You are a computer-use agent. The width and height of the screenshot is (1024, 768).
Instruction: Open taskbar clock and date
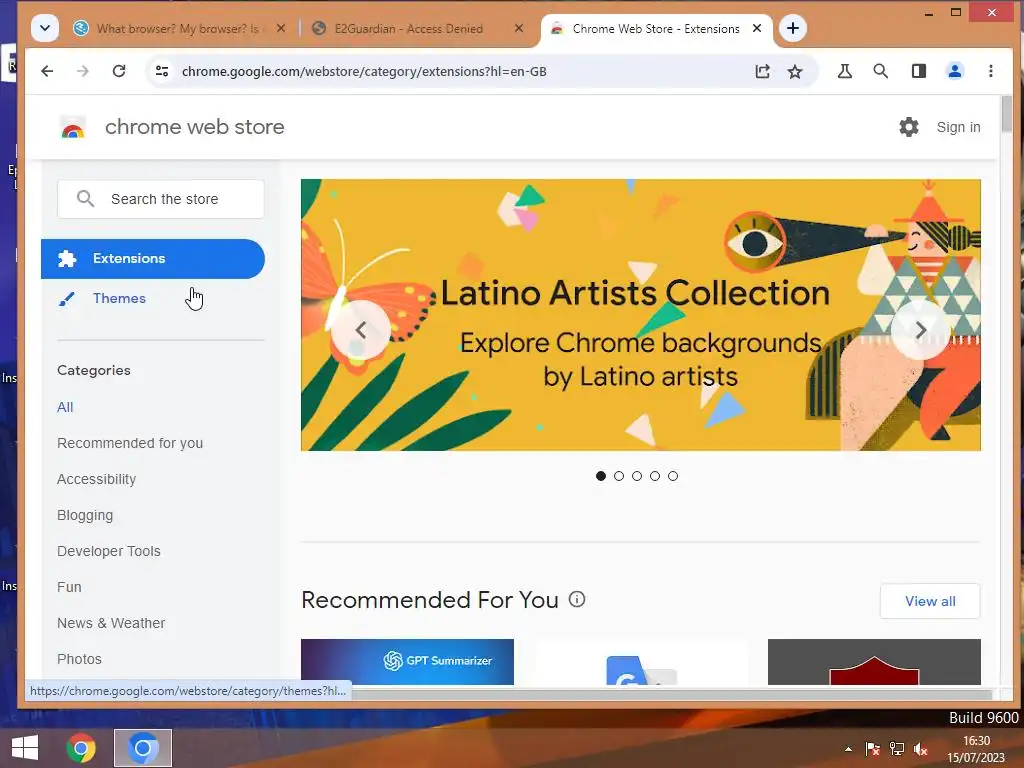click(x=976, y=749)
